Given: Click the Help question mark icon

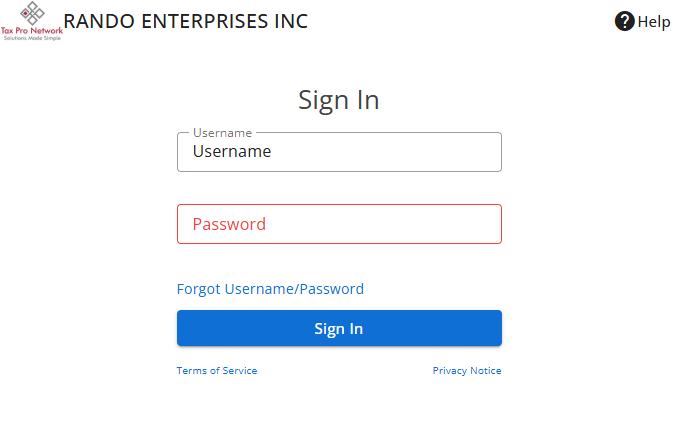Looking at the screenshot, I should 625,21.
